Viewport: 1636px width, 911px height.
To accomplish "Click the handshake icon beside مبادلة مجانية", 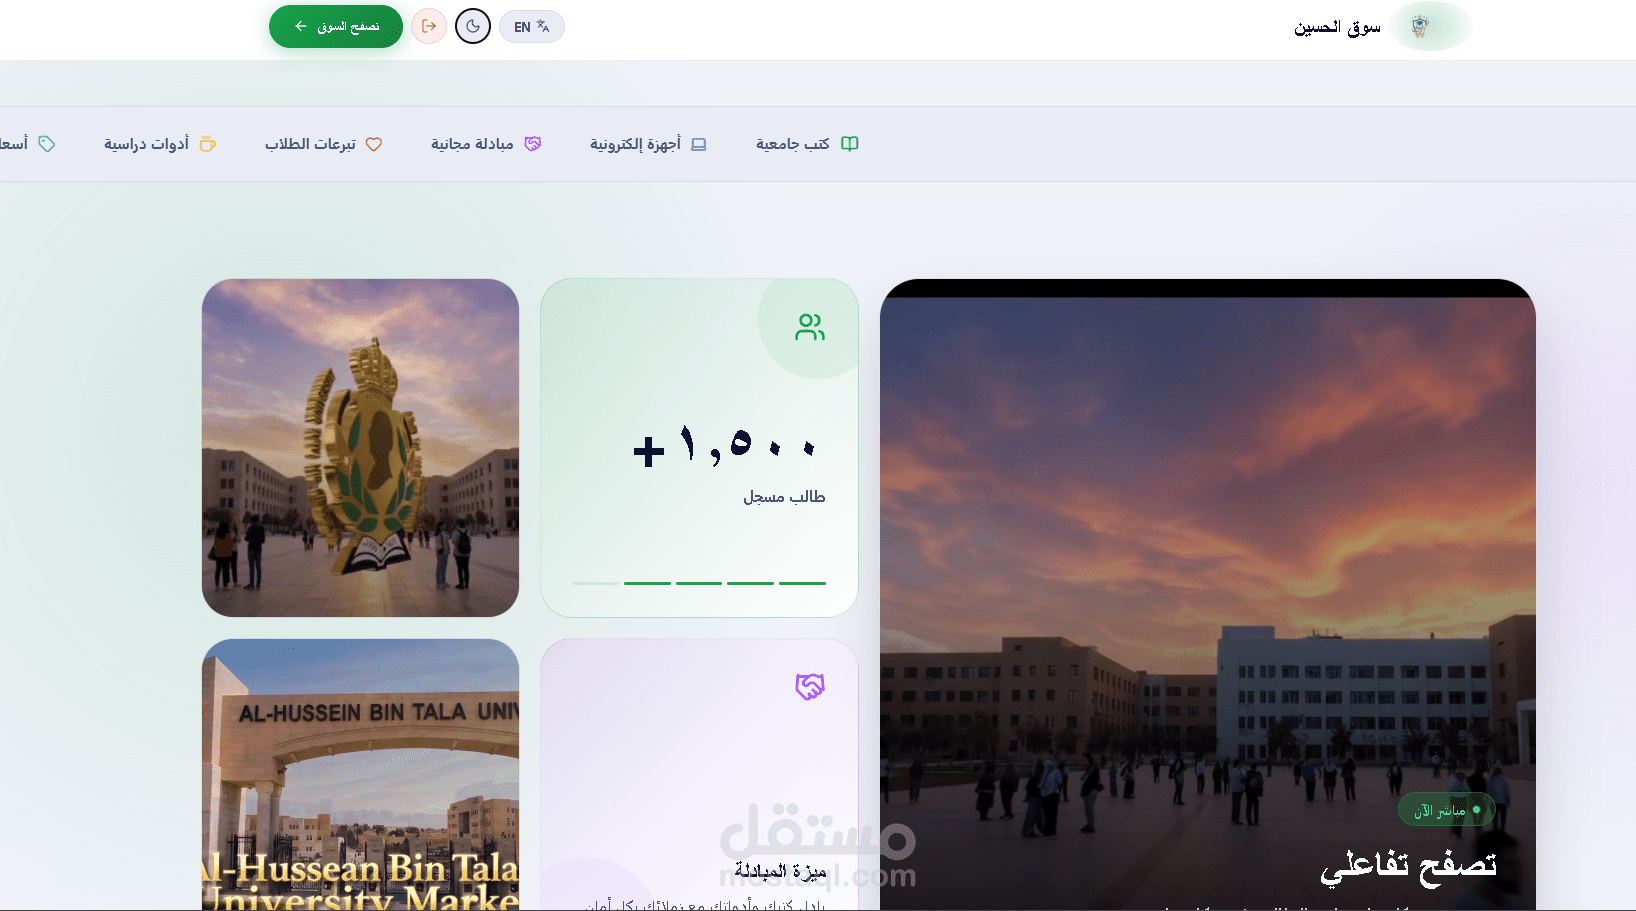I will click(533, 144).
